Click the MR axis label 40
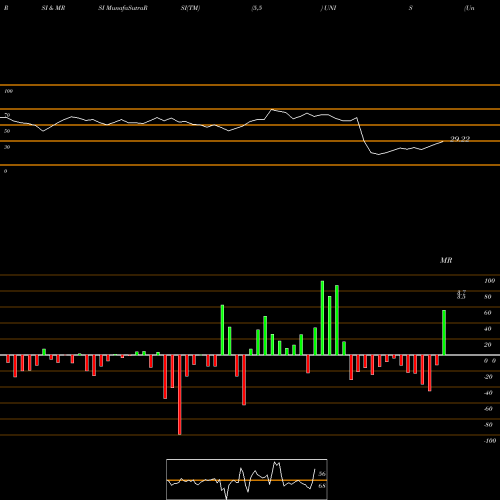Image resolution: width=500 pixels, height=500 pixels. [x=488, y=329]
